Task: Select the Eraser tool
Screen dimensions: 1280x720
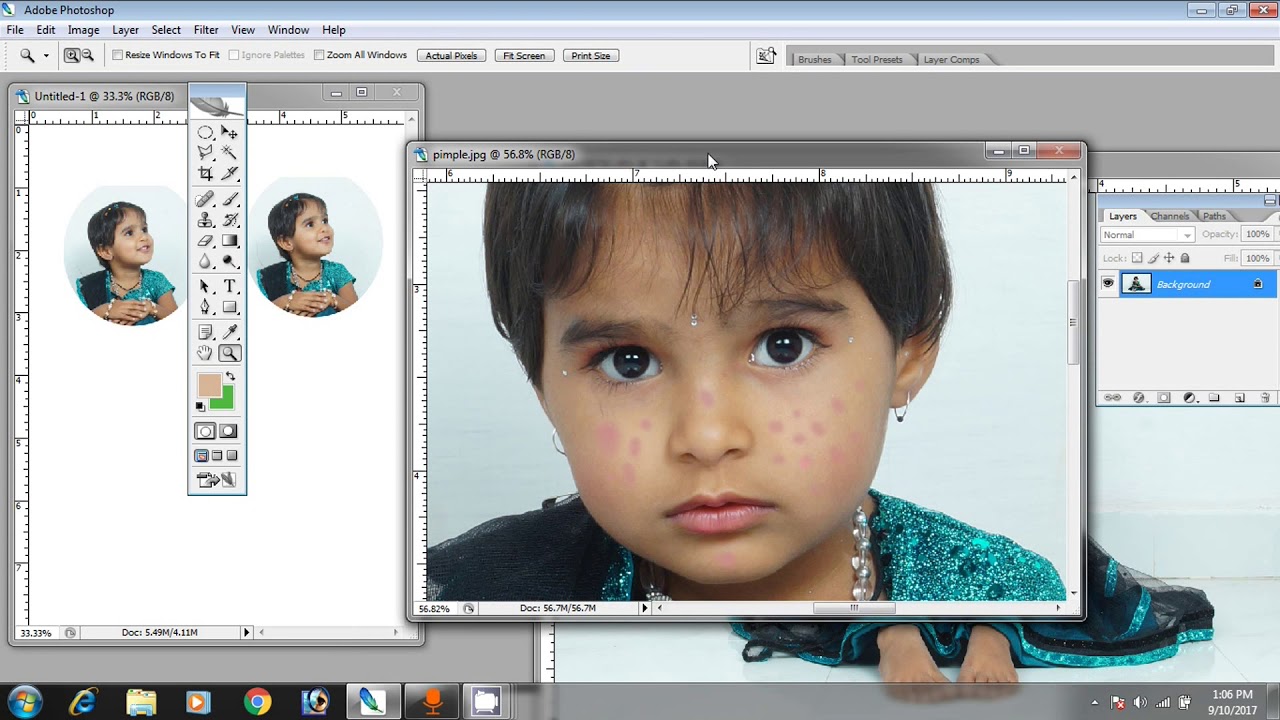Action: 205,241
